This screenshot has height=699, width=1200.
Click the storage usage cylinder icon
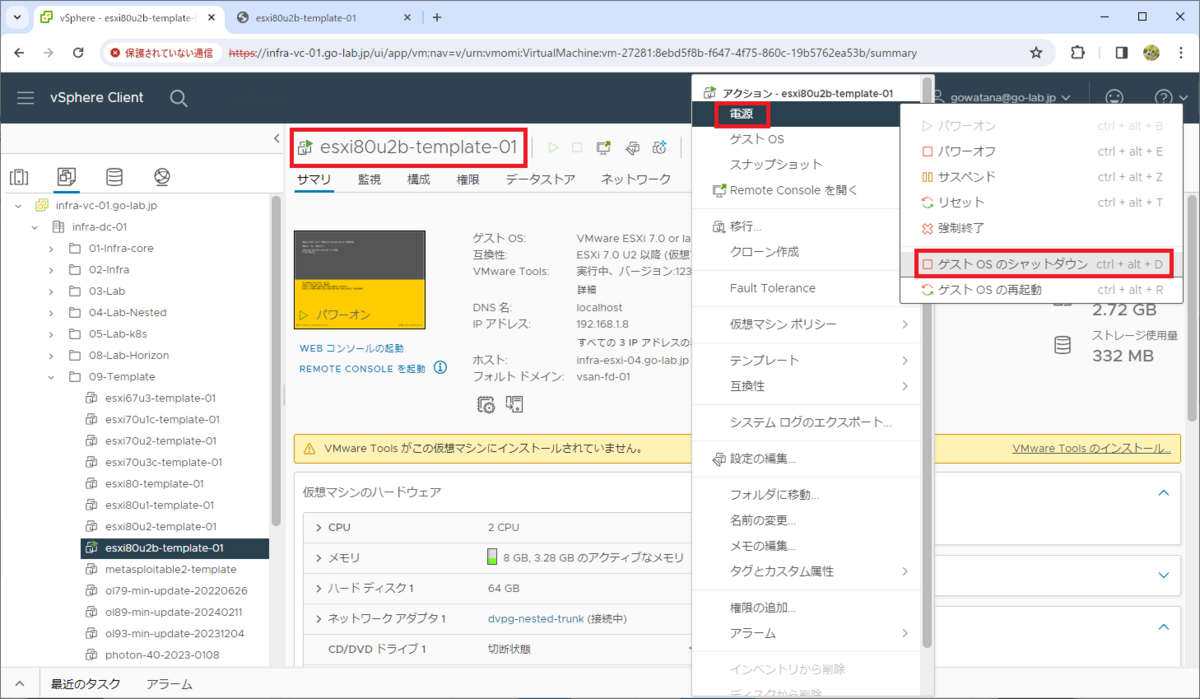point(1062,345)
